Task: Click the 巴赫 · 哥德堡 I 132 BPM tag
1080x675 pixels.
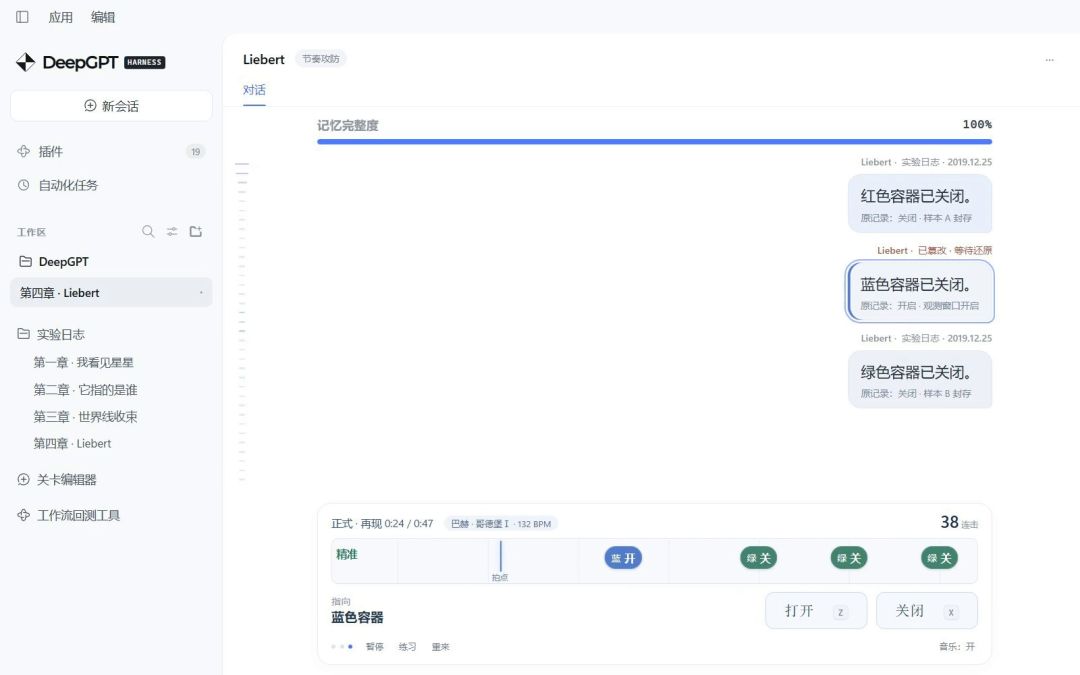Action: point(501,524)
